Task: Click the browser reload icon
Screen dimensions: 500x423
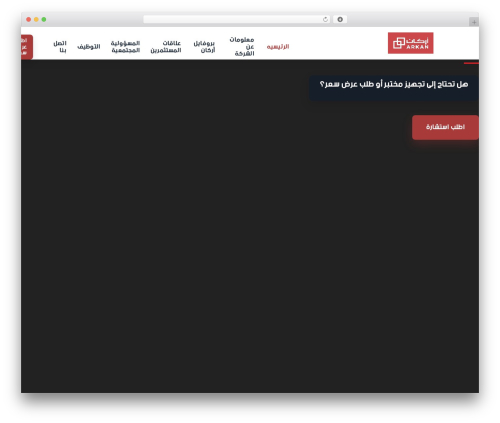Action: tap(325, 20)
